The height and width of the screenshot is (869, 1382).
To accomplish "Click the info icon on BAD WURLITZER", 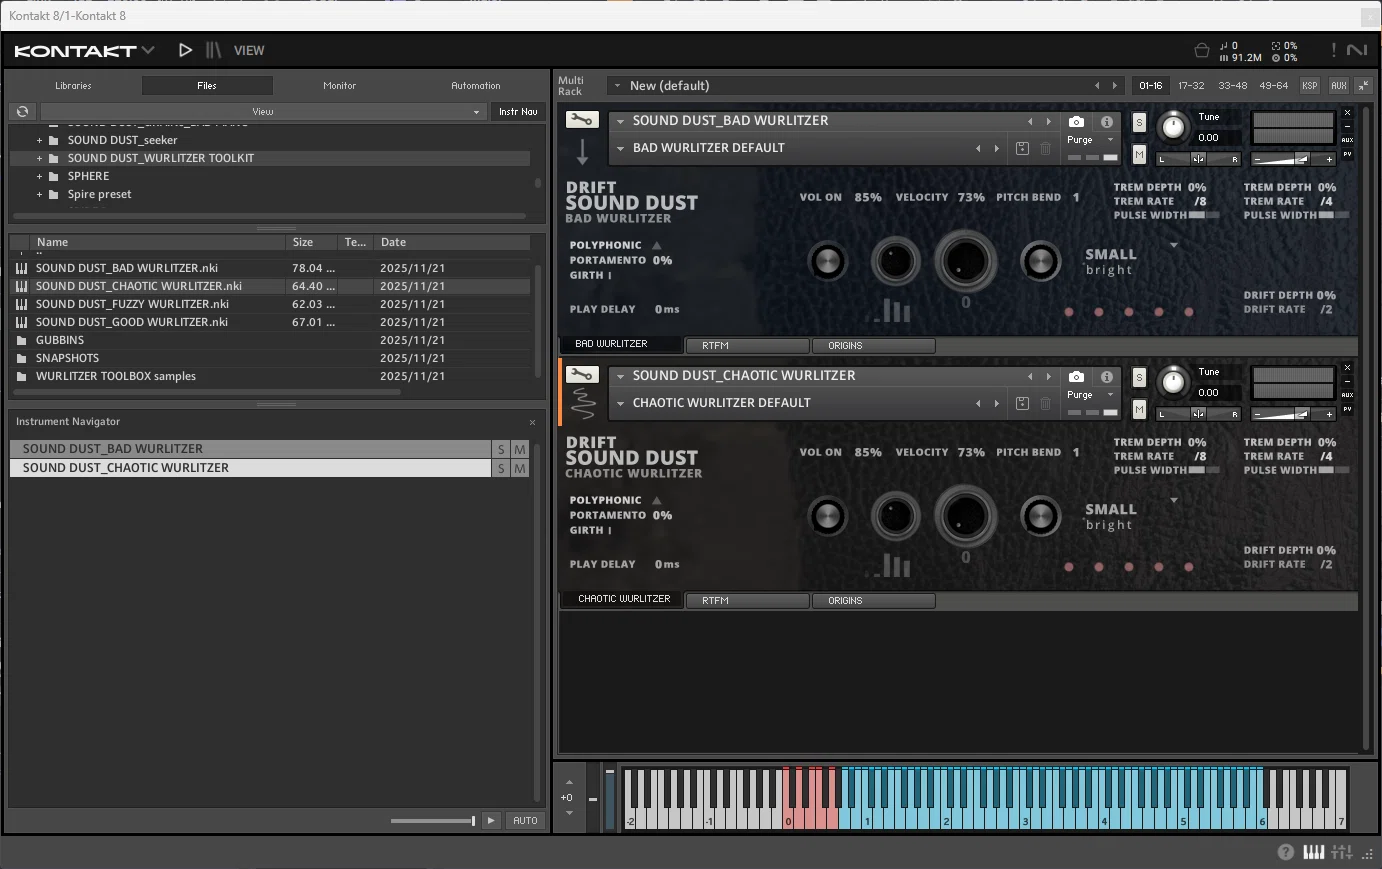I will [x=1106, y=122].
